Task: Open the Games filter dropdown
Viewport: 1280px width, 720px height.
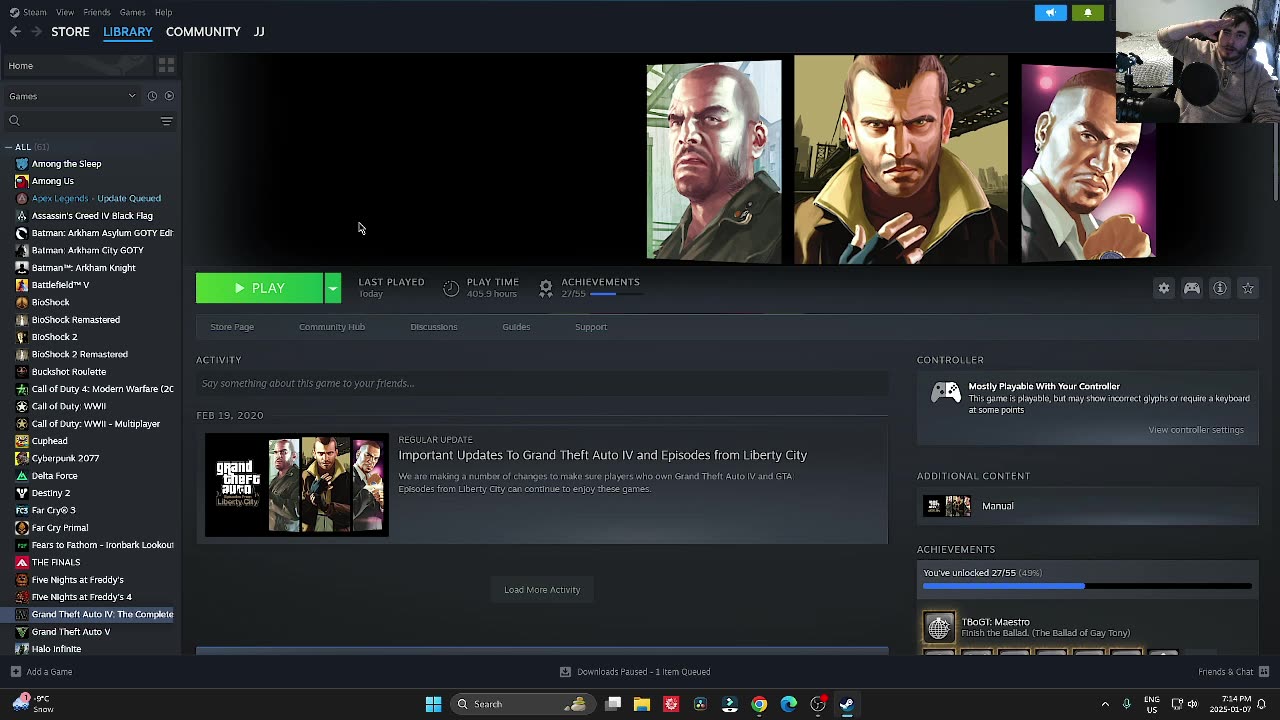Action: [x=72, y=96]
